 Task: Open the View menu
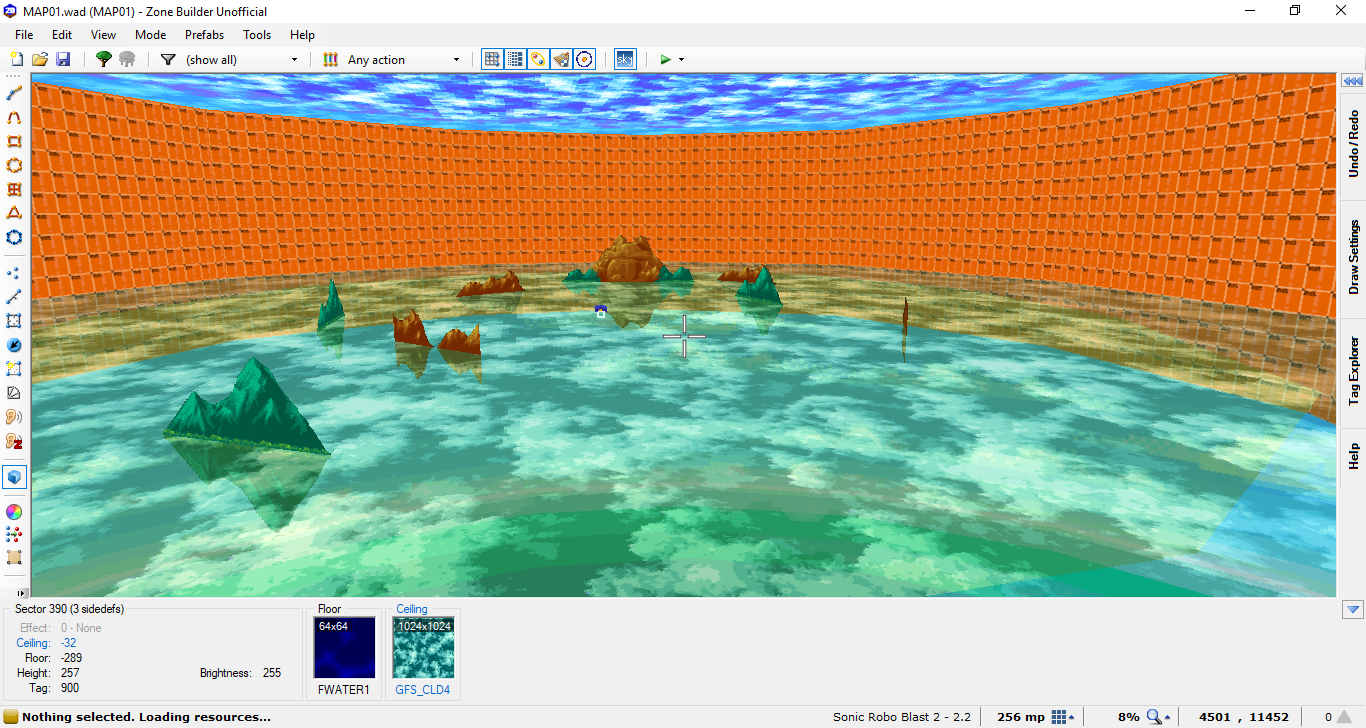click(x=103, y=35)
